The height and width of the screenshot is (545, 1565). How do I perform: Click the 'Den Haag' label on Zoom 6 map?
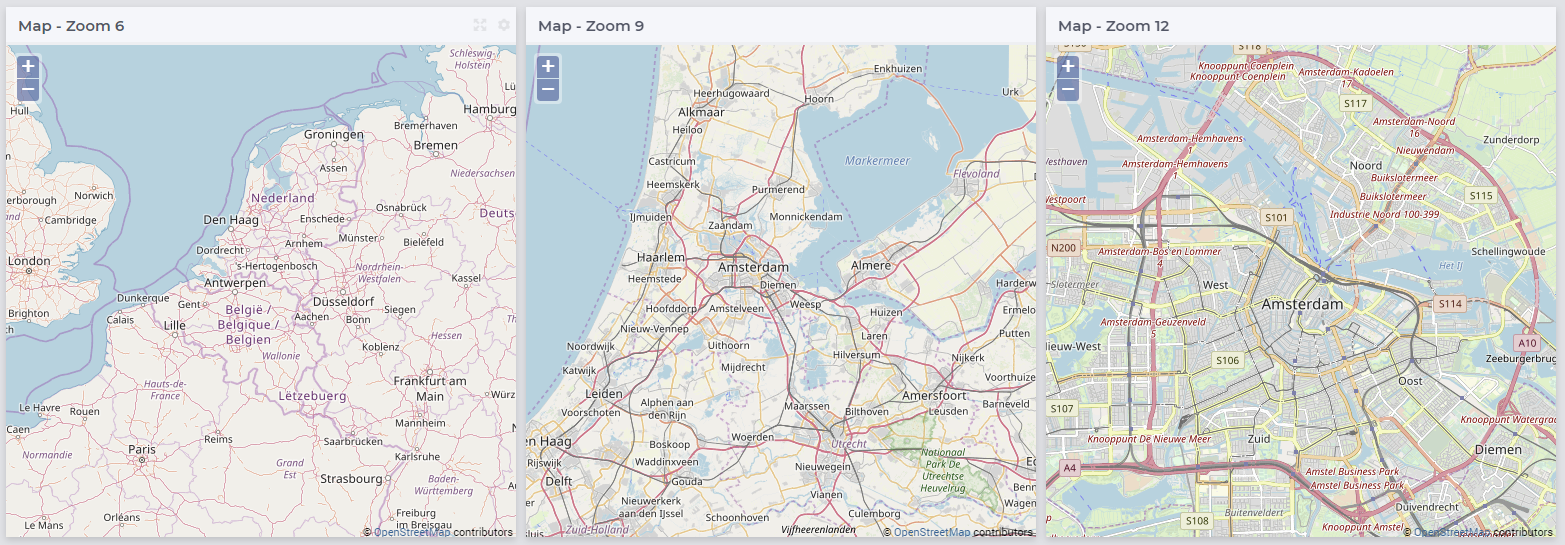point(229,219)
